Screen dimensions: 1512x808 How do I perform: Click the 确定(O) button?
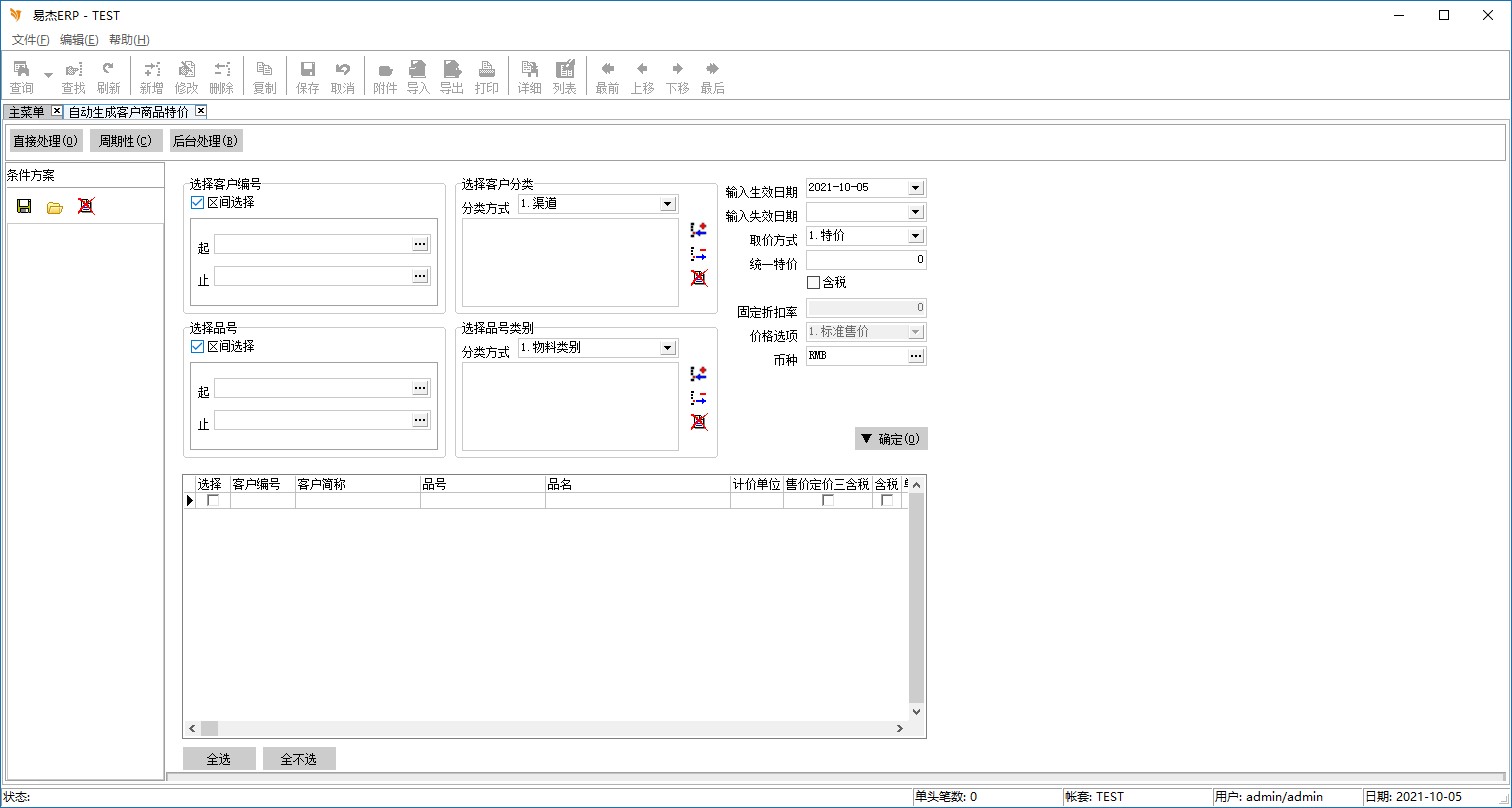pos(890,439)
